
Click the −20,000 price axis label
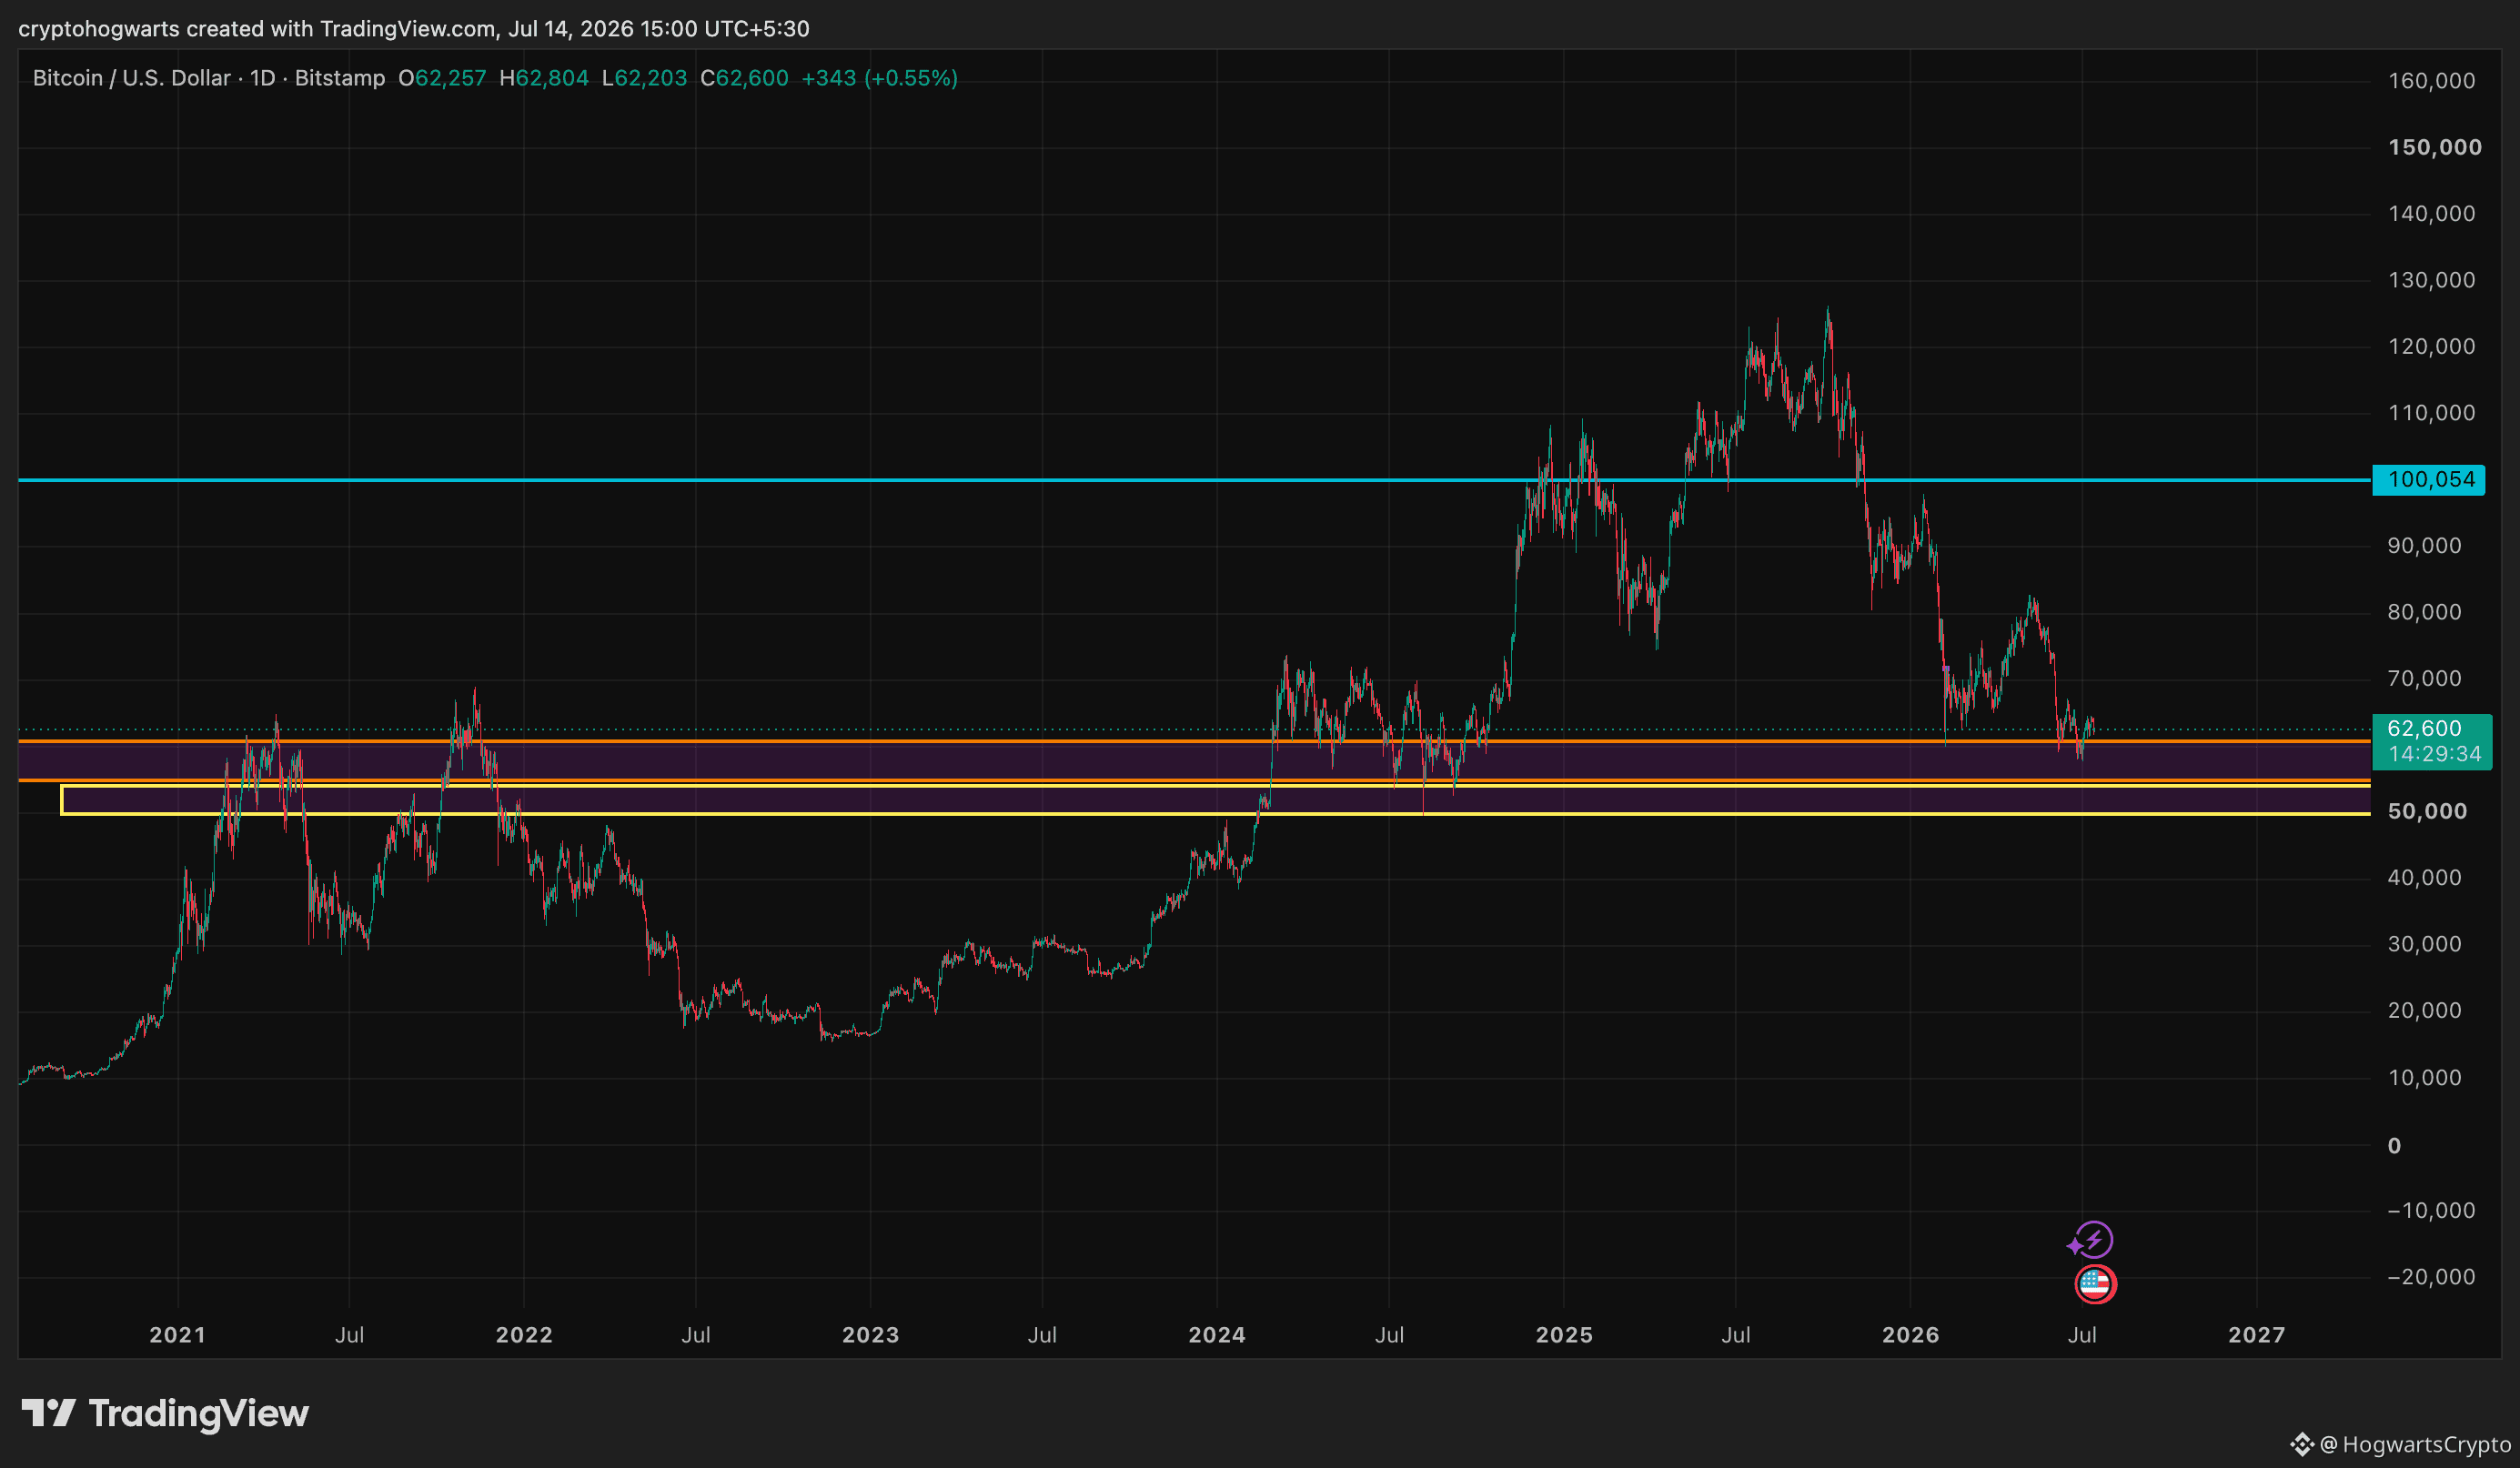coord(2431,1277)
